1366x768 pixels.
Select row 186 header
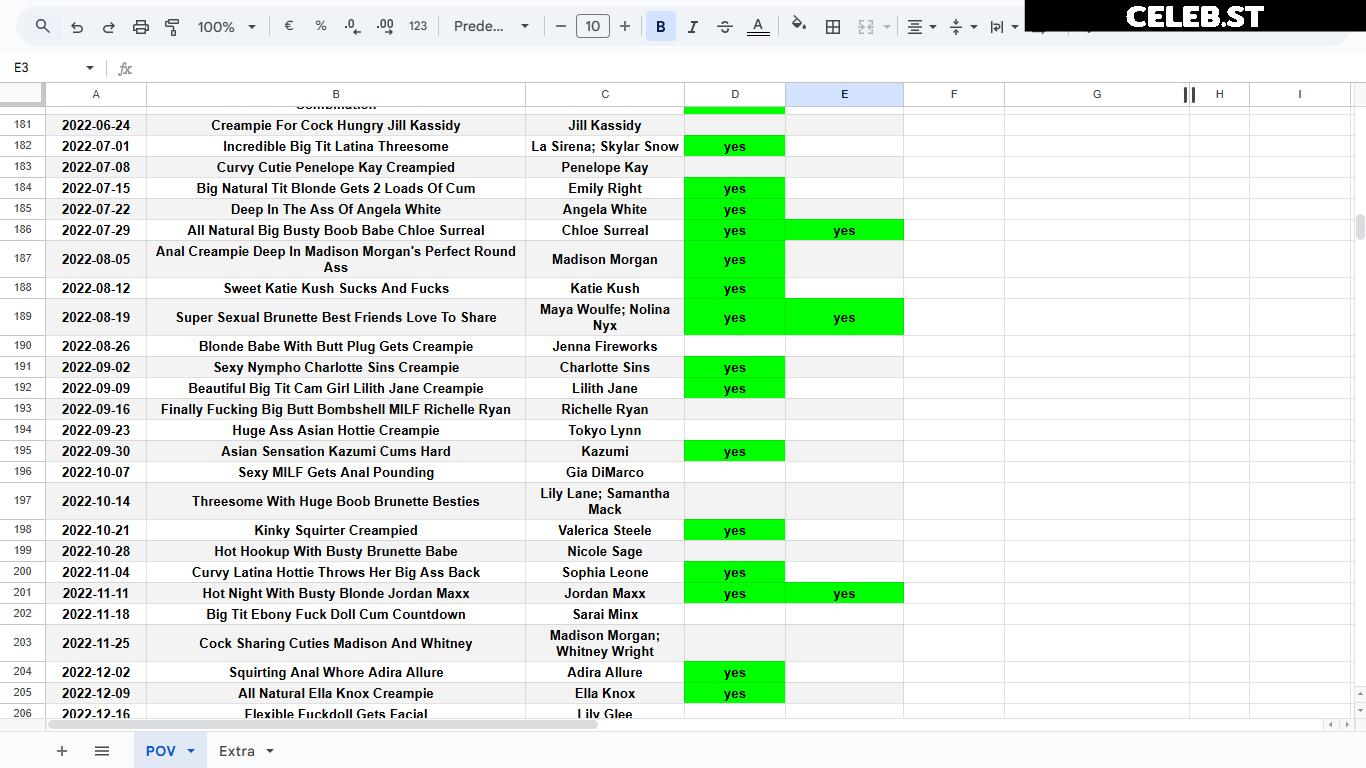[23, 230]
